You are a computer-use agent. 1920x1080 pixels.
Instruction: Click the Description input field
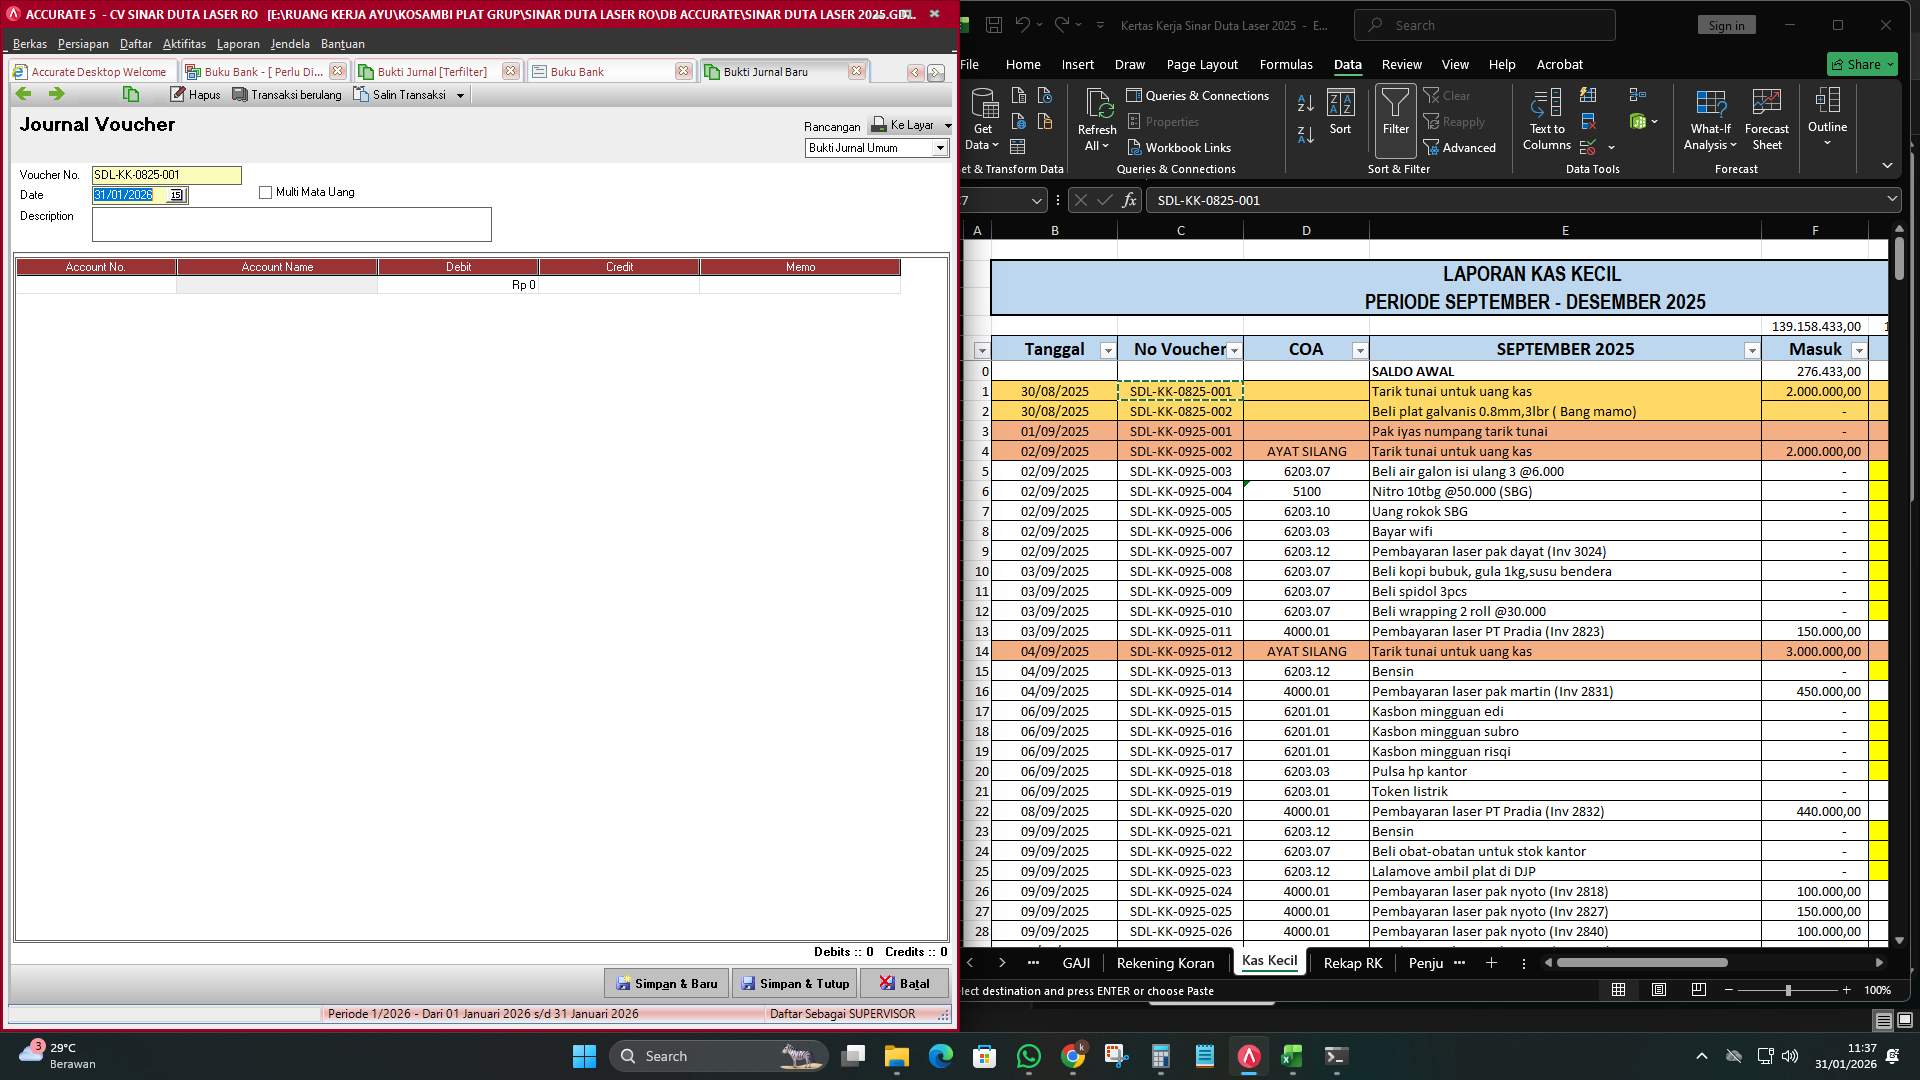click(x=291, y=224)
